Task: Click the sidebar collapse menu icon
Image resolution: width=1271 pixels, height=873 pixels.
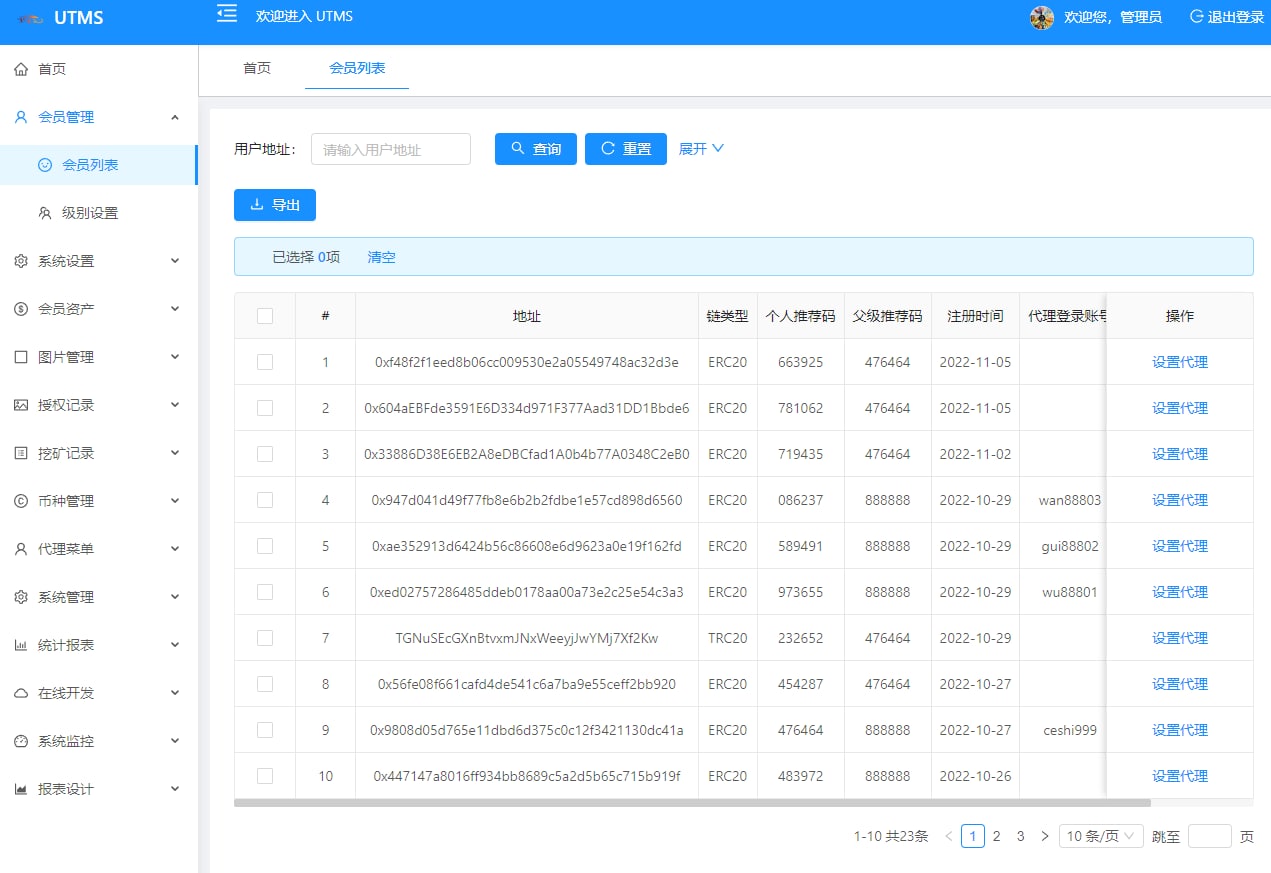Action: point(227,13)
